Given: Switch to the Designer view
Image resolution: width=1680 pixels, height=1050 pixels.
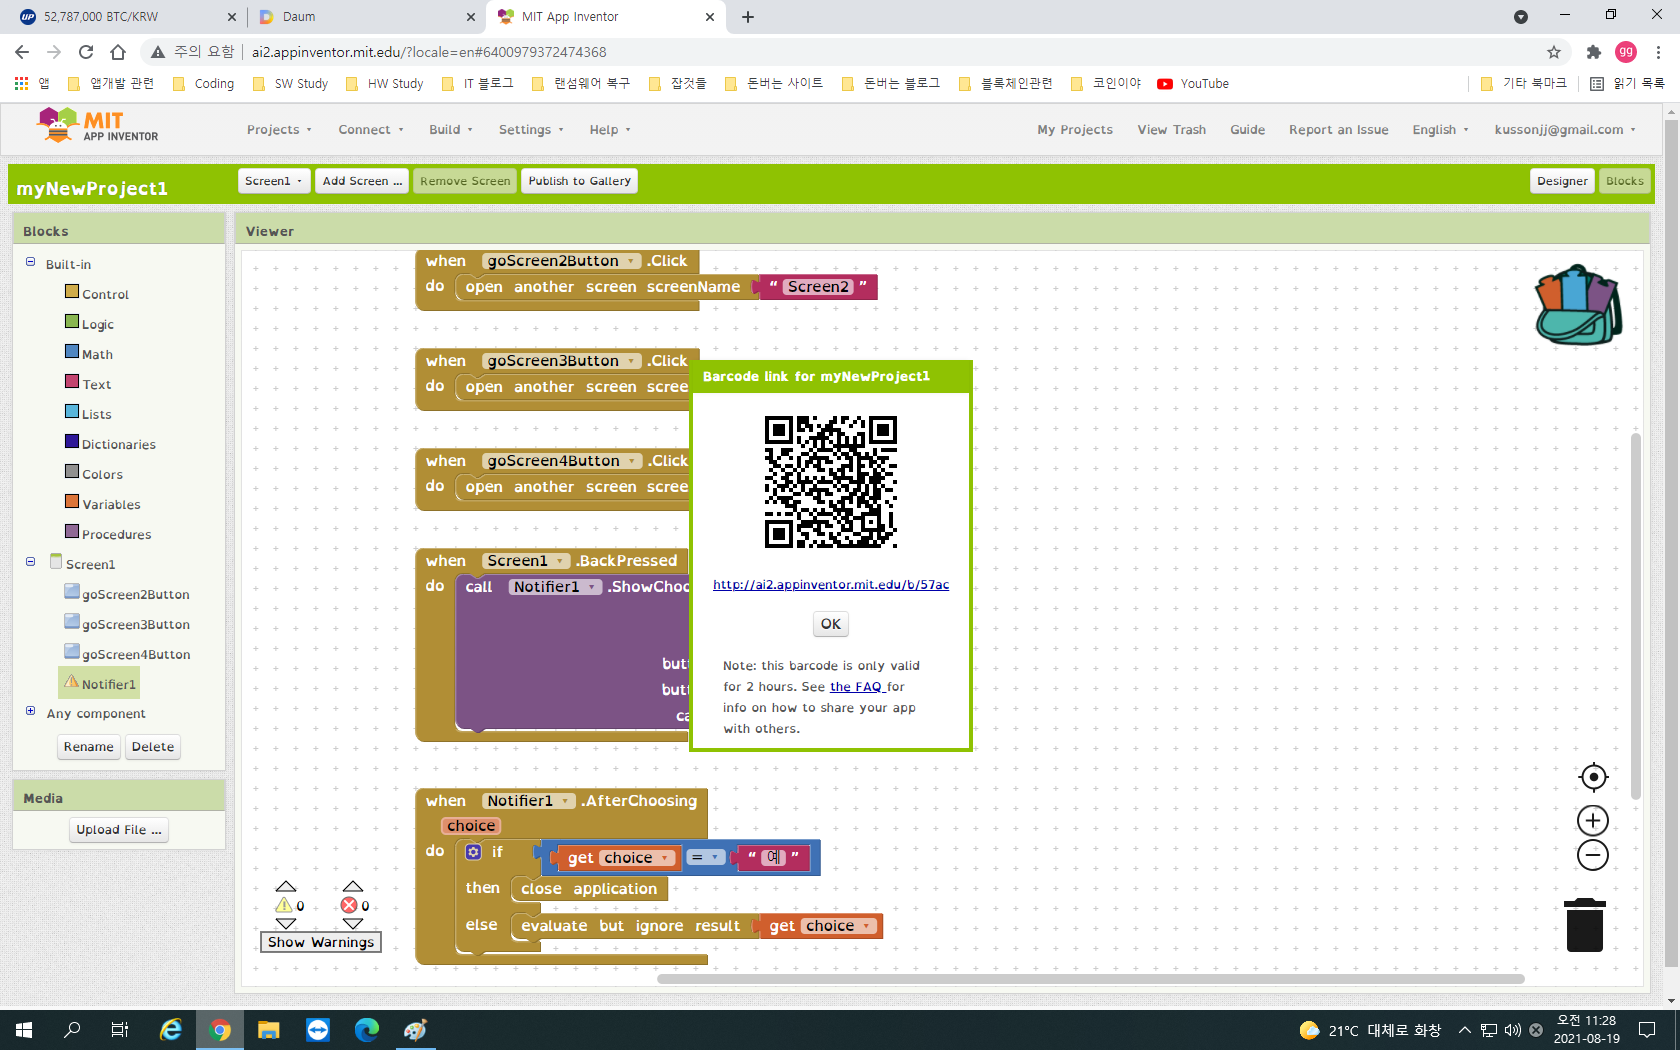Looking at the screenshot, I should [x=1562, y=181].
